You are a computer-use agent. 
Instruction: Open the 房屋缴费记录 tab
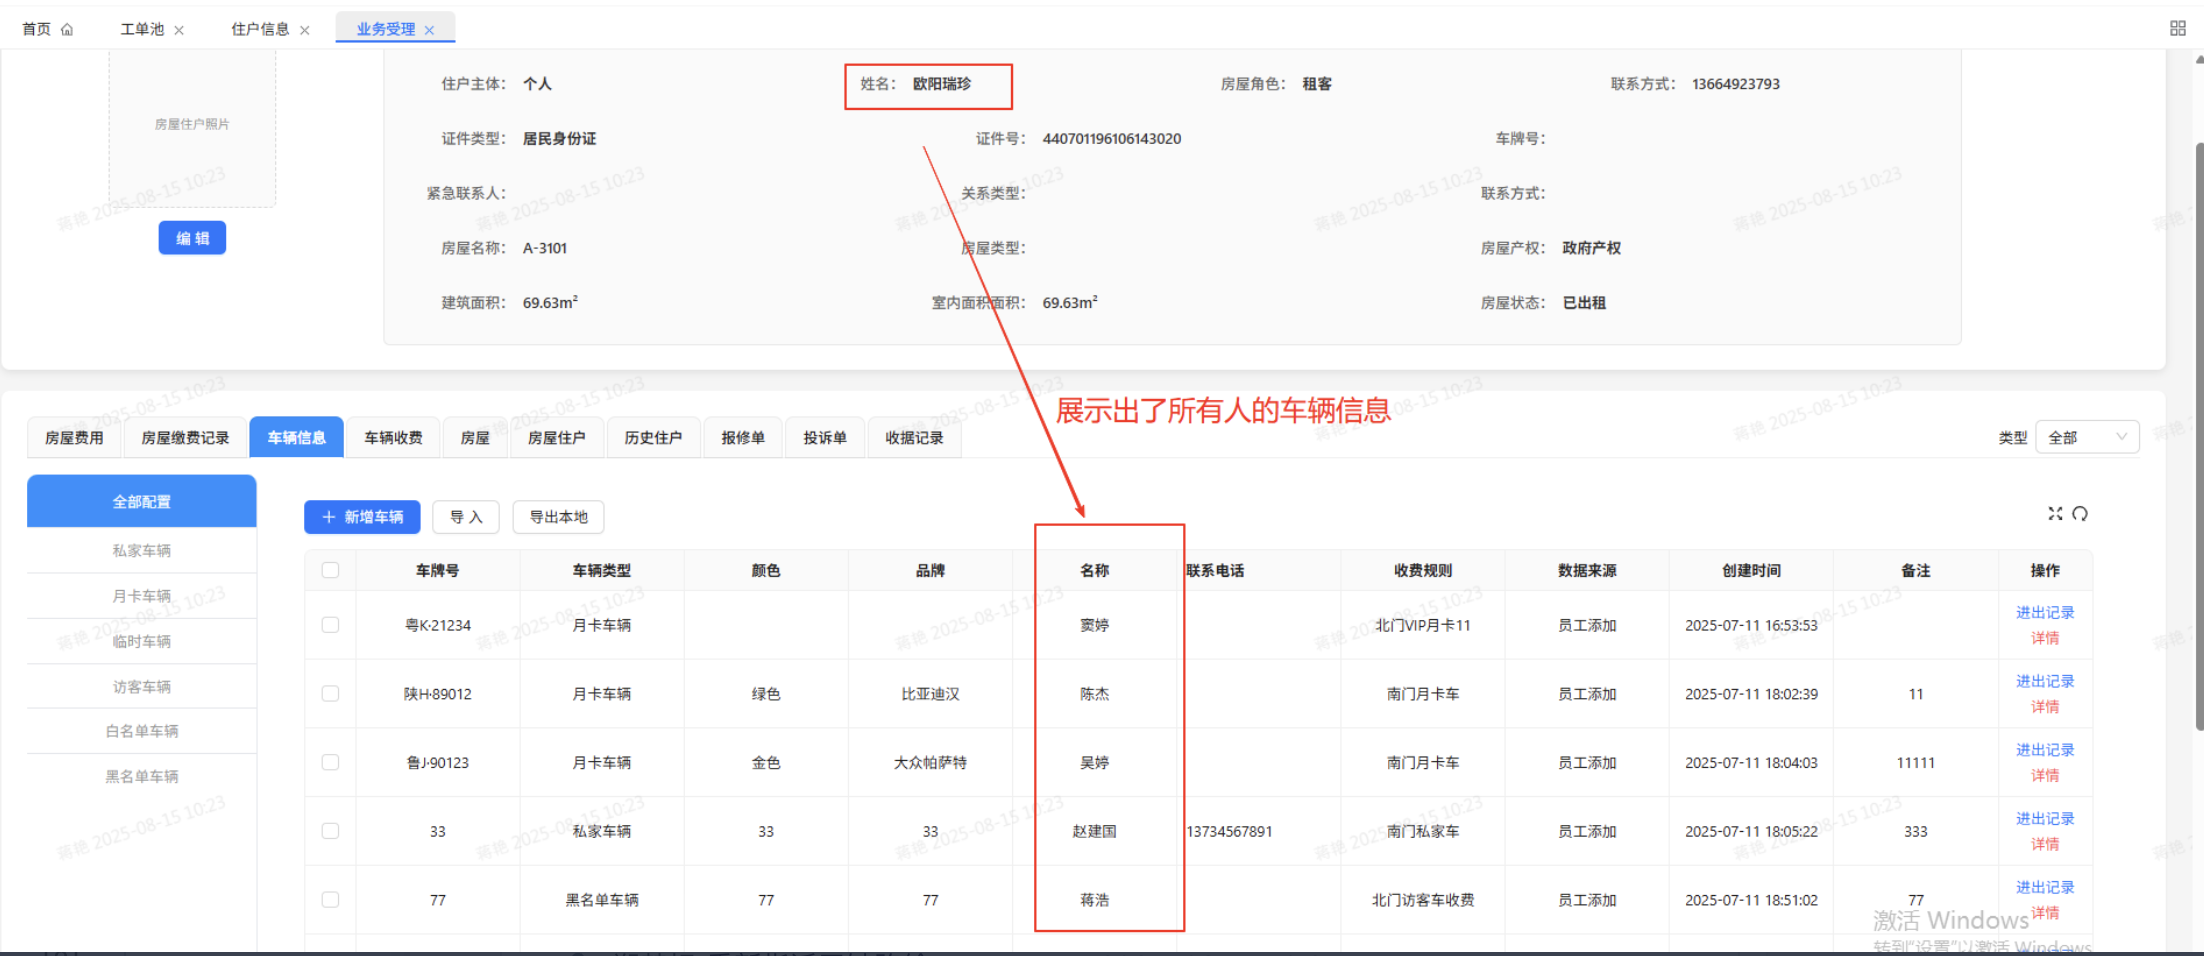click(185, 437)
